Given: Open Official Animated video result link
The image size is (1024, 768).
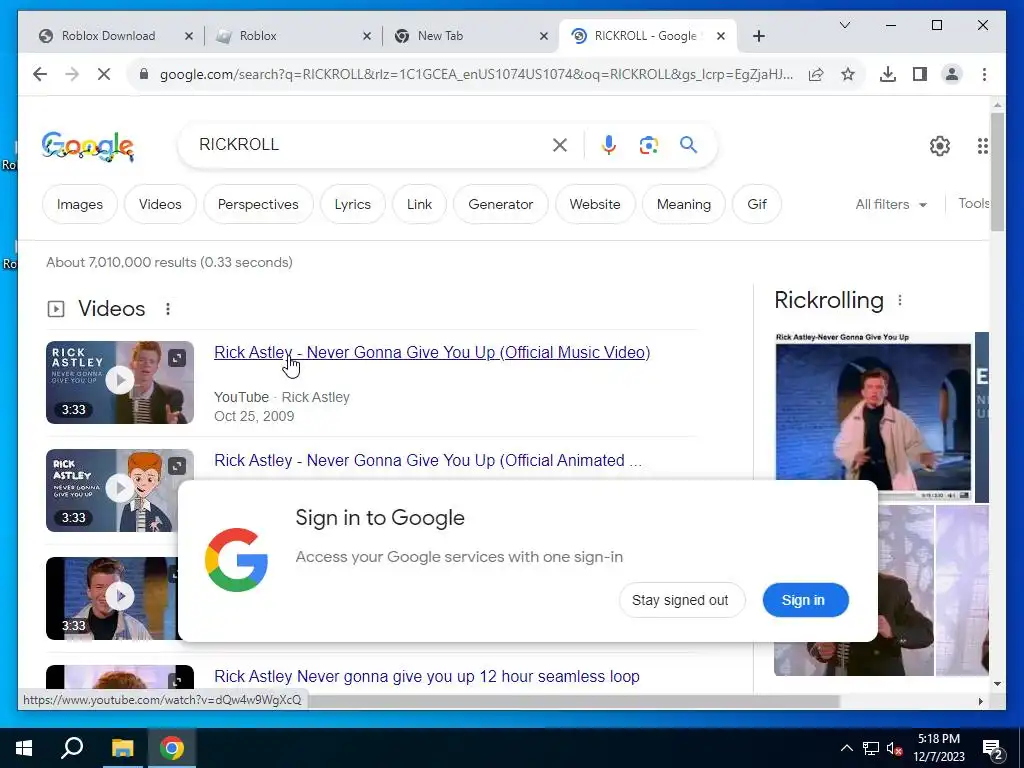Looking at the screenshot, I should [x=428, y=460].
